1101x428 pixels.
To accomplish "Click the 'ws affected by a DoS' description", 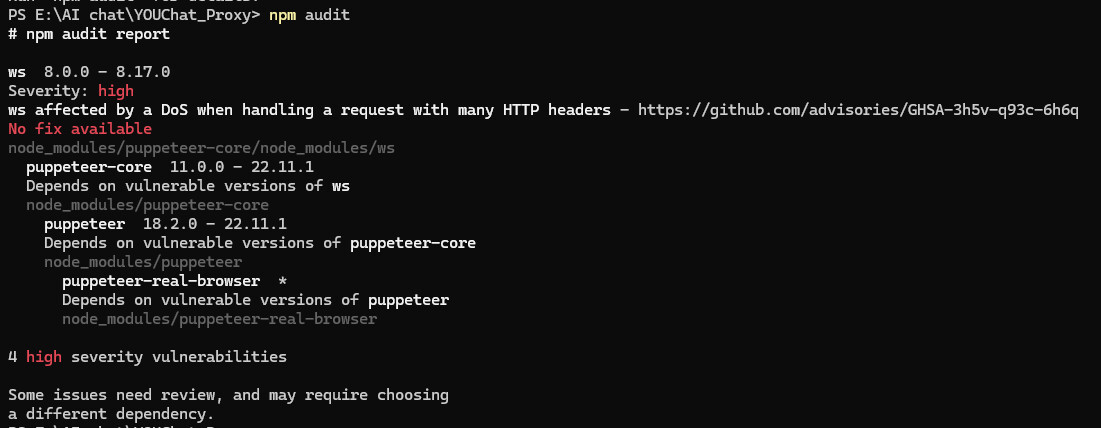I will [x=309, y=110].
